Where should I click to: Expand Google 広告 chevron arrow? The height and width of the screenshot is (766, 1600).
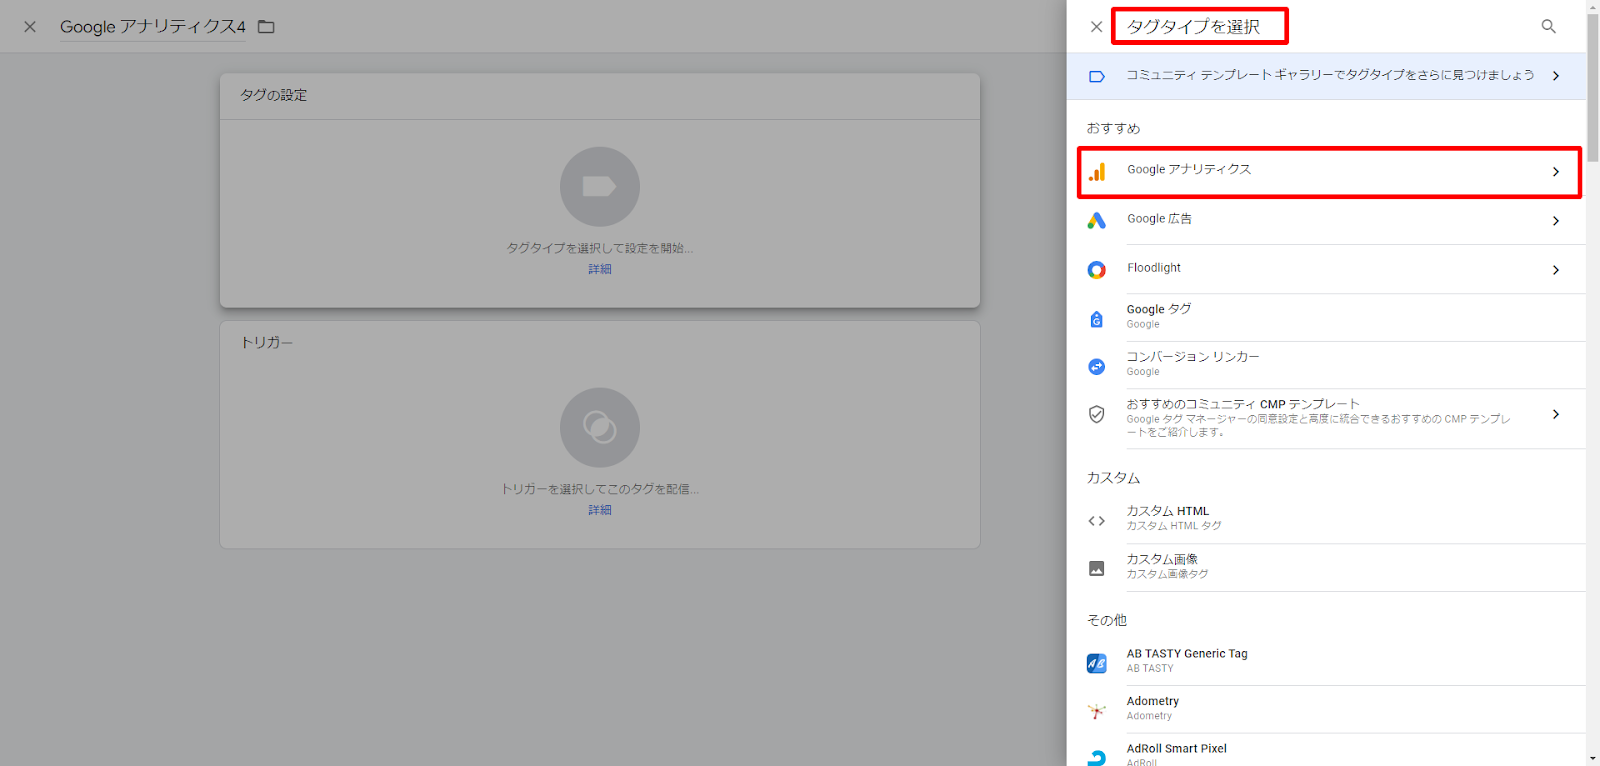pyautogui.click(x=1556, y=221)
